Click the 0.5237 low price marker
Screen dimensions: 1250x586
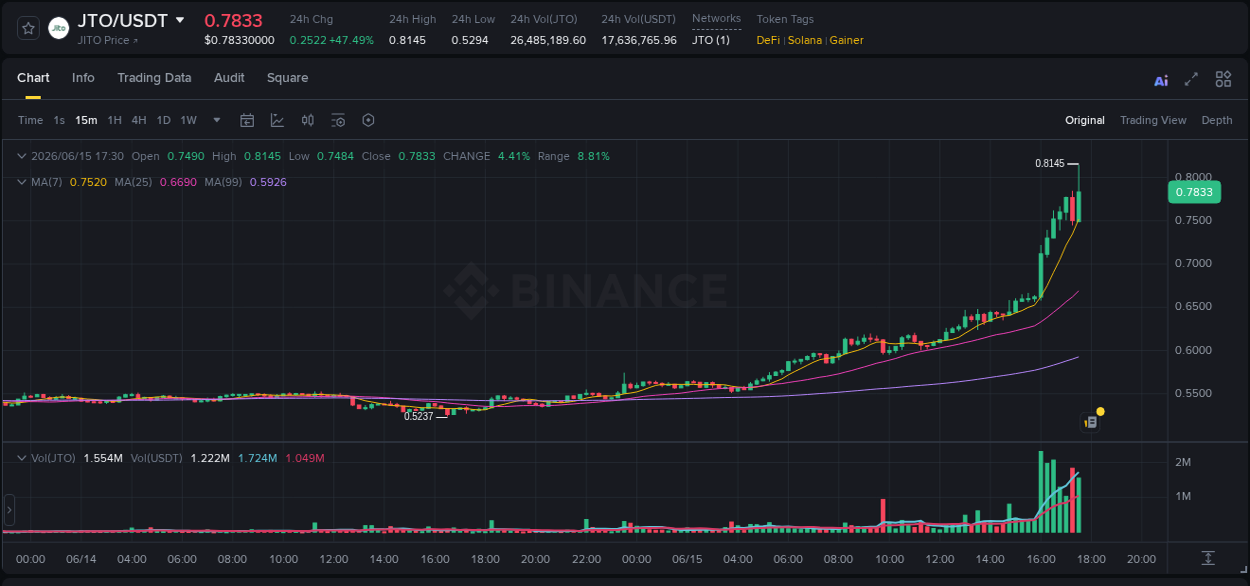(x=419, y=416)
